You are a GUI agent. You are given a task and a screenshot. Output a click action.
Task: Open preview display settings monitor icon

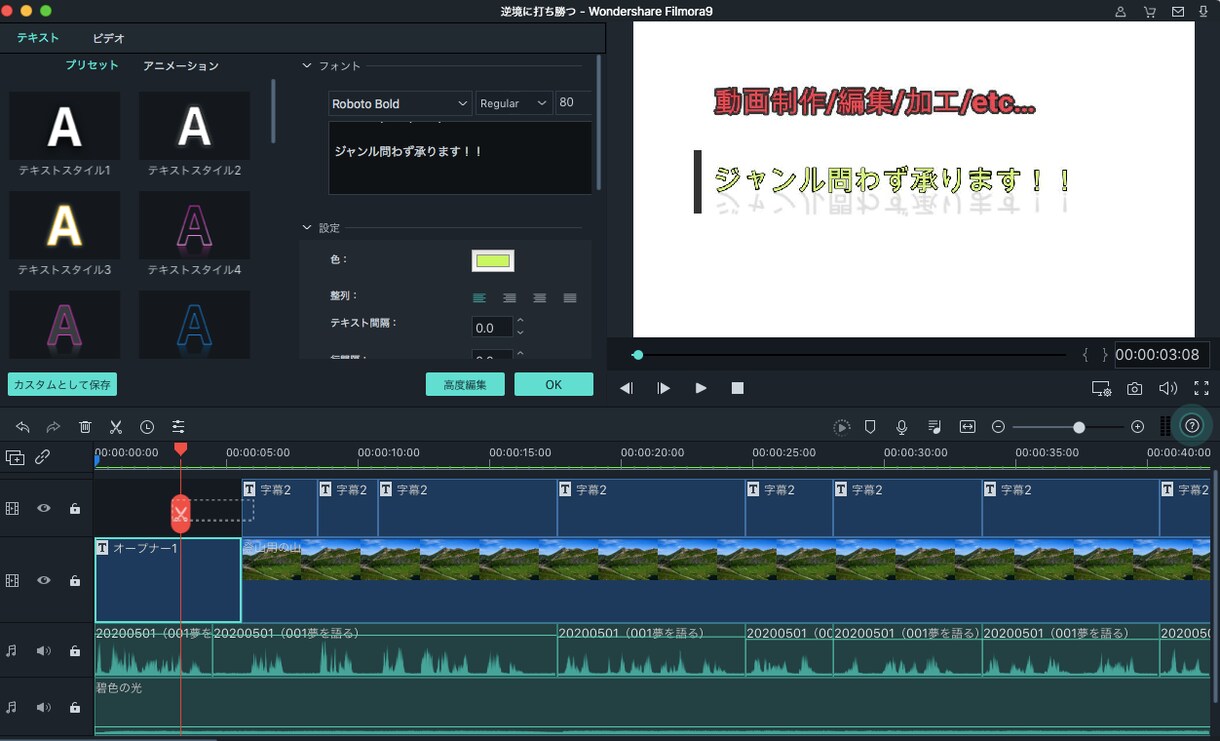click(1101, 388)
